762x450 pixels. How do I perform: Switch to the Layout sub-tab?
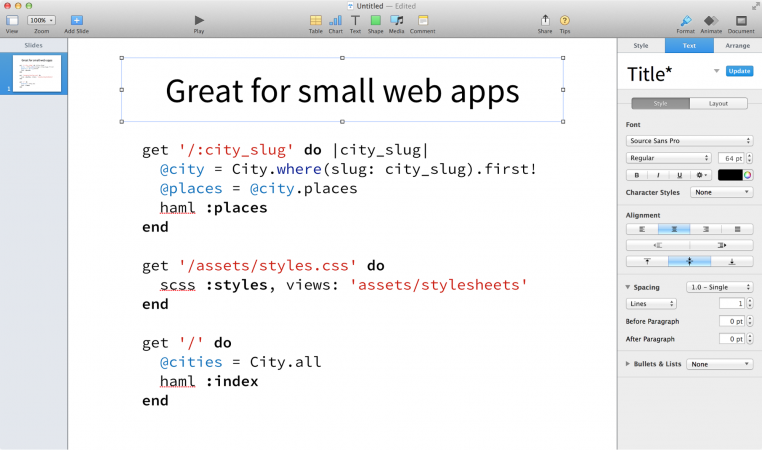718,103
